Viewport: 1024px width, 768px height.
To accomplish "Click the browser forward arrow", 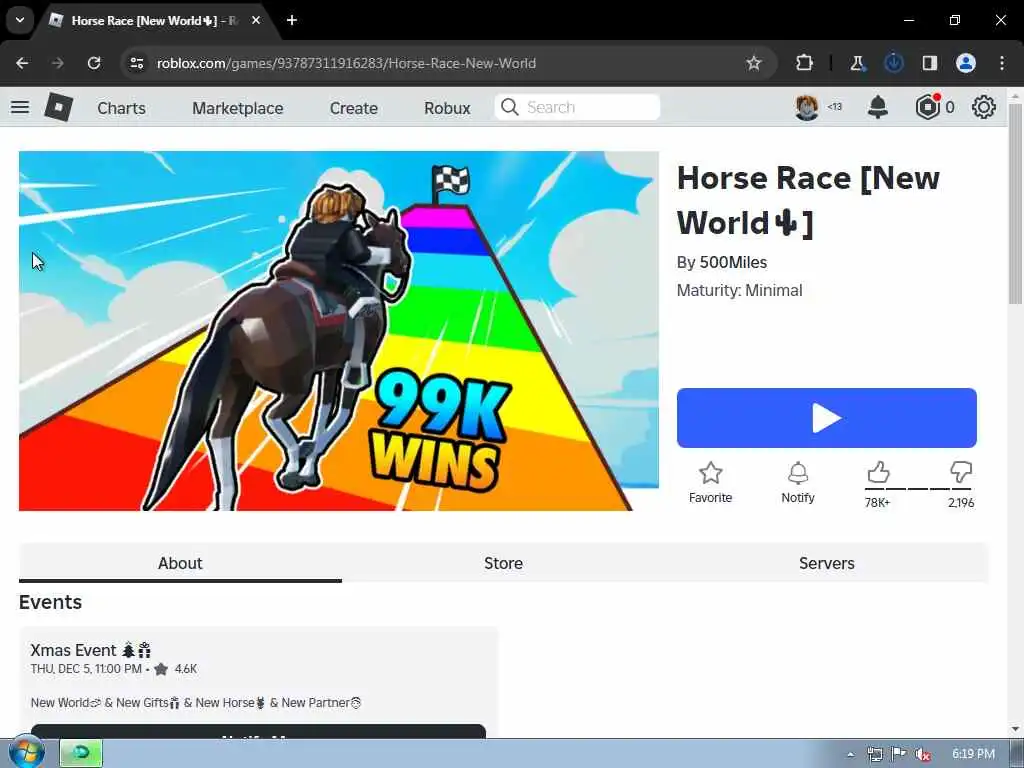I will pyautogui.click(x=58, y=63).
